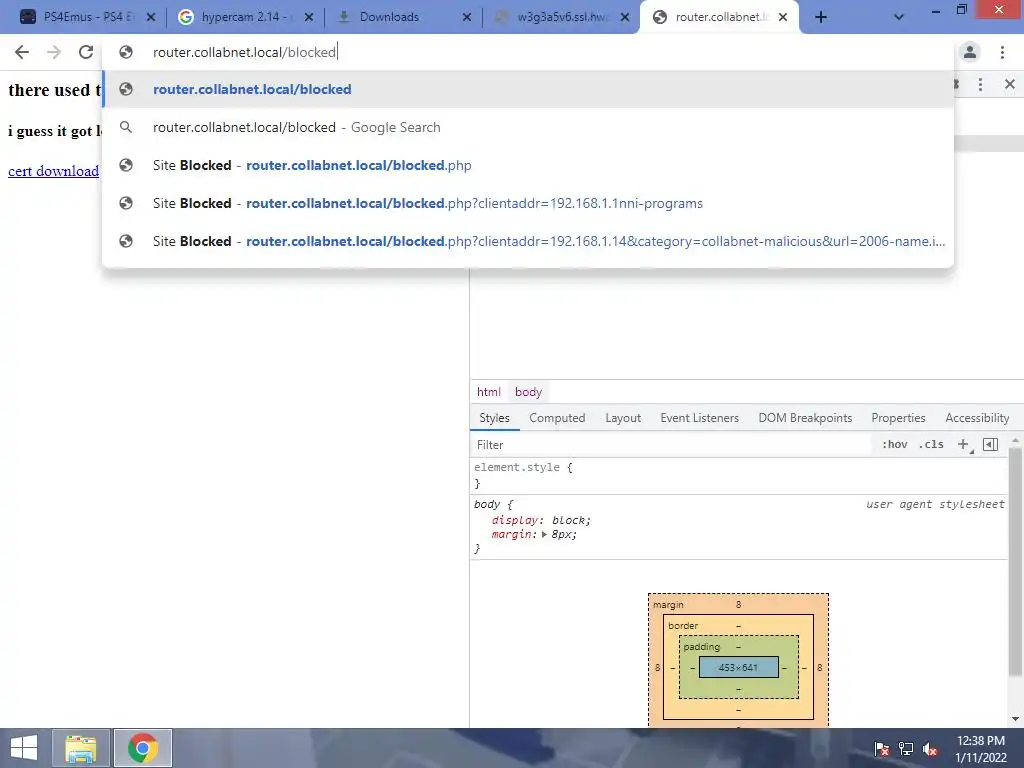Choose the Google Search suggestion
The height and width of the screenshot is (768, 1024).
[x=528, y=127]
